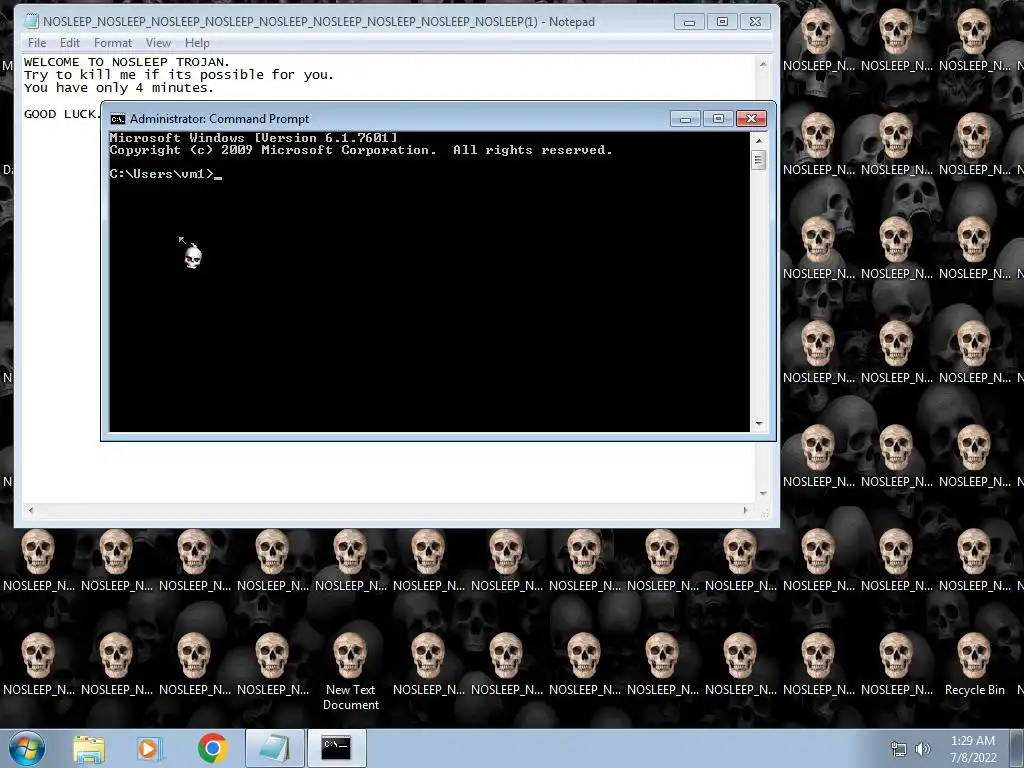Click the line "Try to kill me if its possible for you."

(x=178, y=75)
